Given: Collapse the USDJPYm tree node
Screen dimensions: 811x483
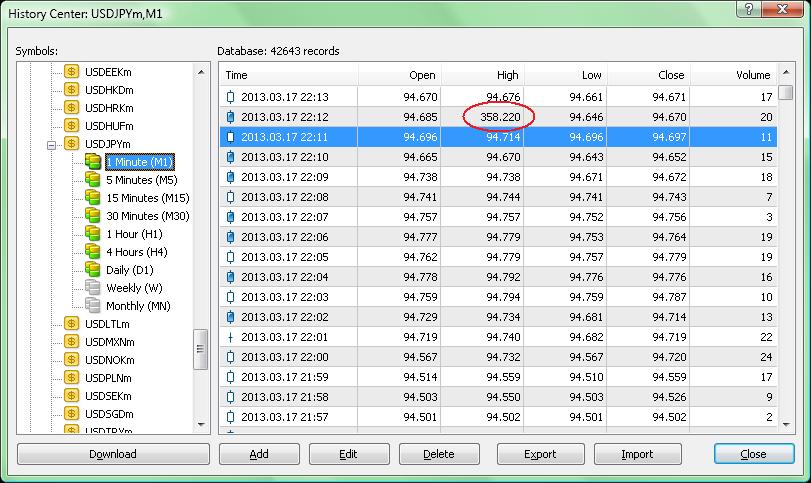Looking at the screenshot, I should (51, 145).
